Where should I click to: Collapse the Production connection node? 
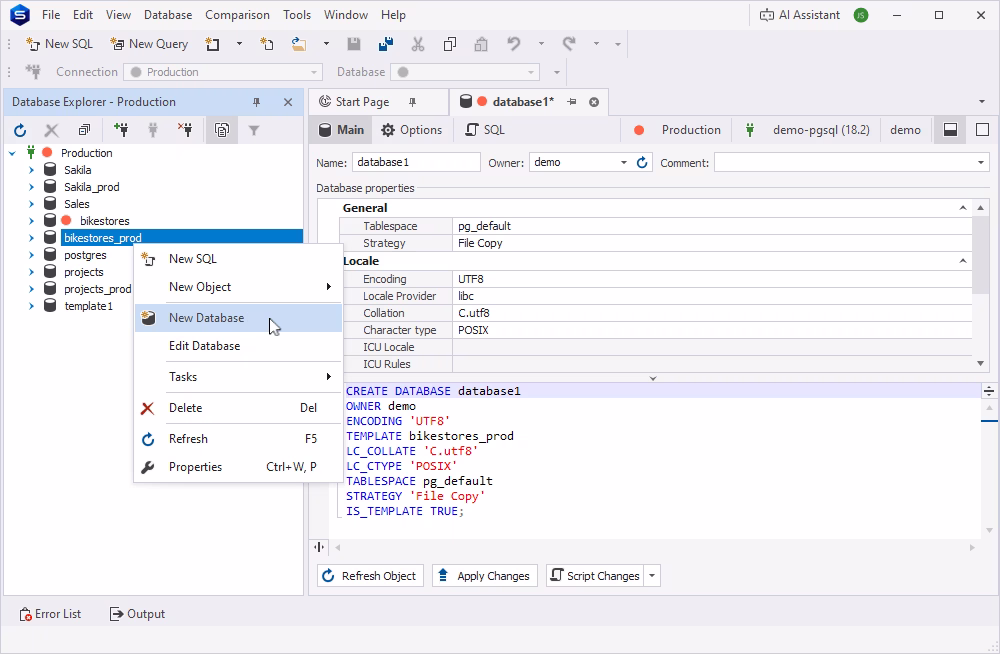point(12,153)
